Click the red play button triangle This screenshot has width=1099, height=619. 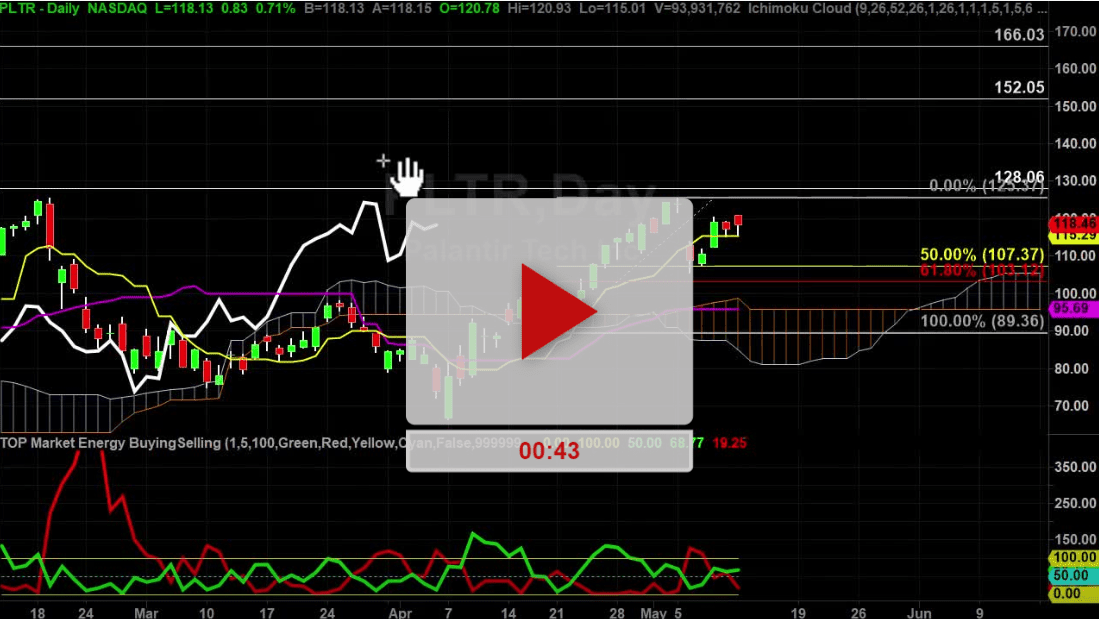pyautogui.click(x=558, y=311)
